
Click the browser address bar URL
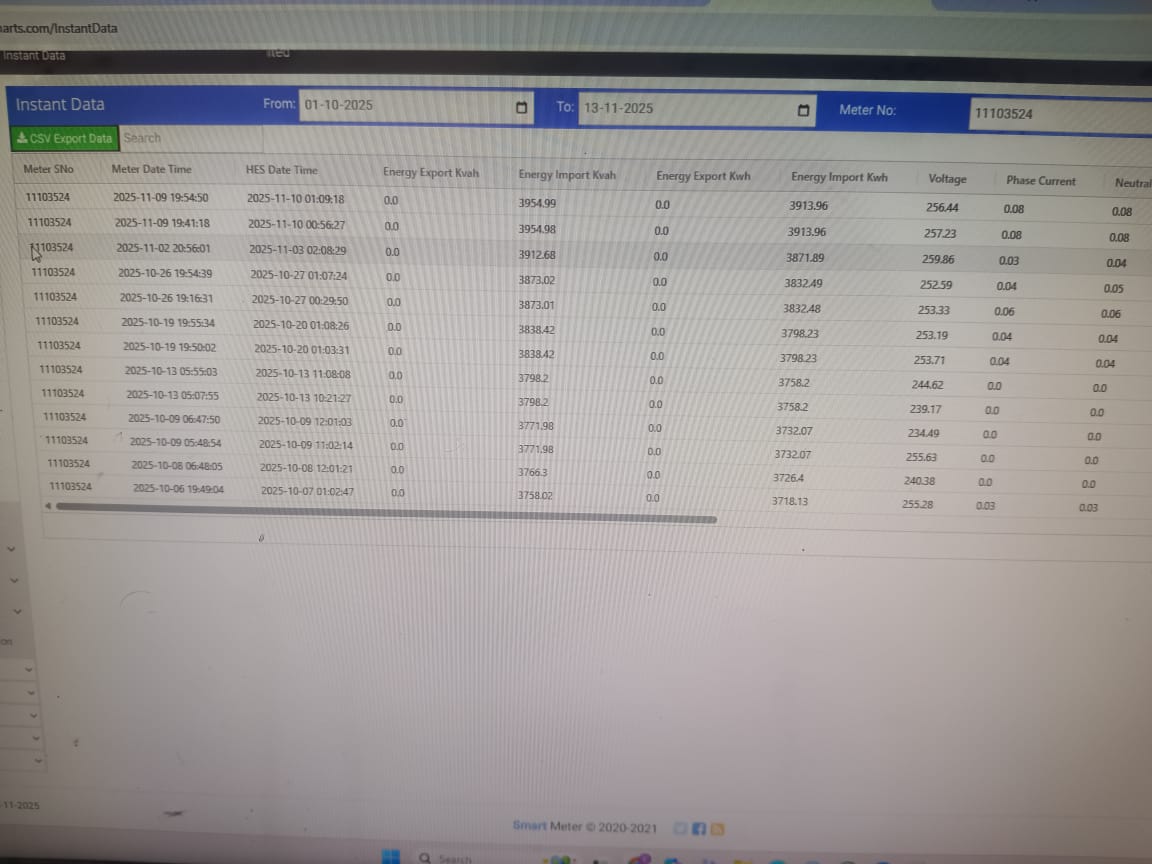59,29
